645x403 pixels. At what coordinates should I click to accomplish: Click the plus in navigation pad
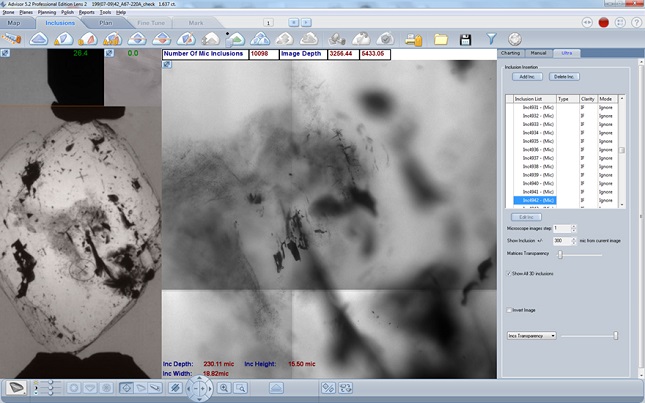[x=202, y=389]
